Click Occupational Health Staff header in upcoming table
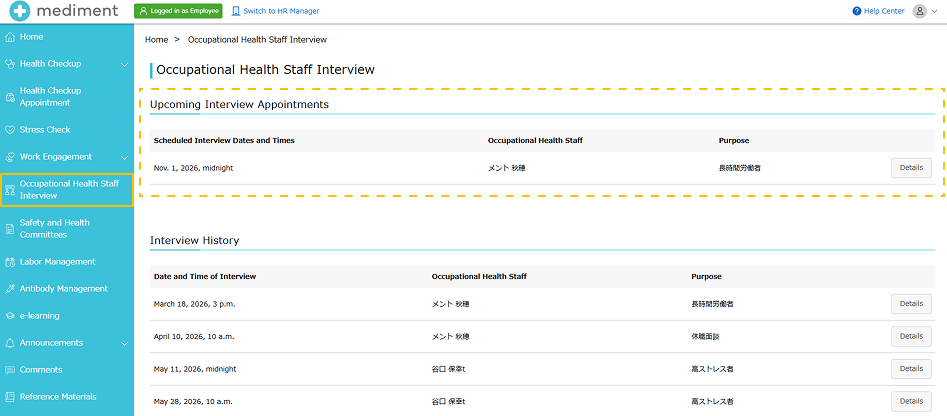947x416 pixels. point(535,141)
